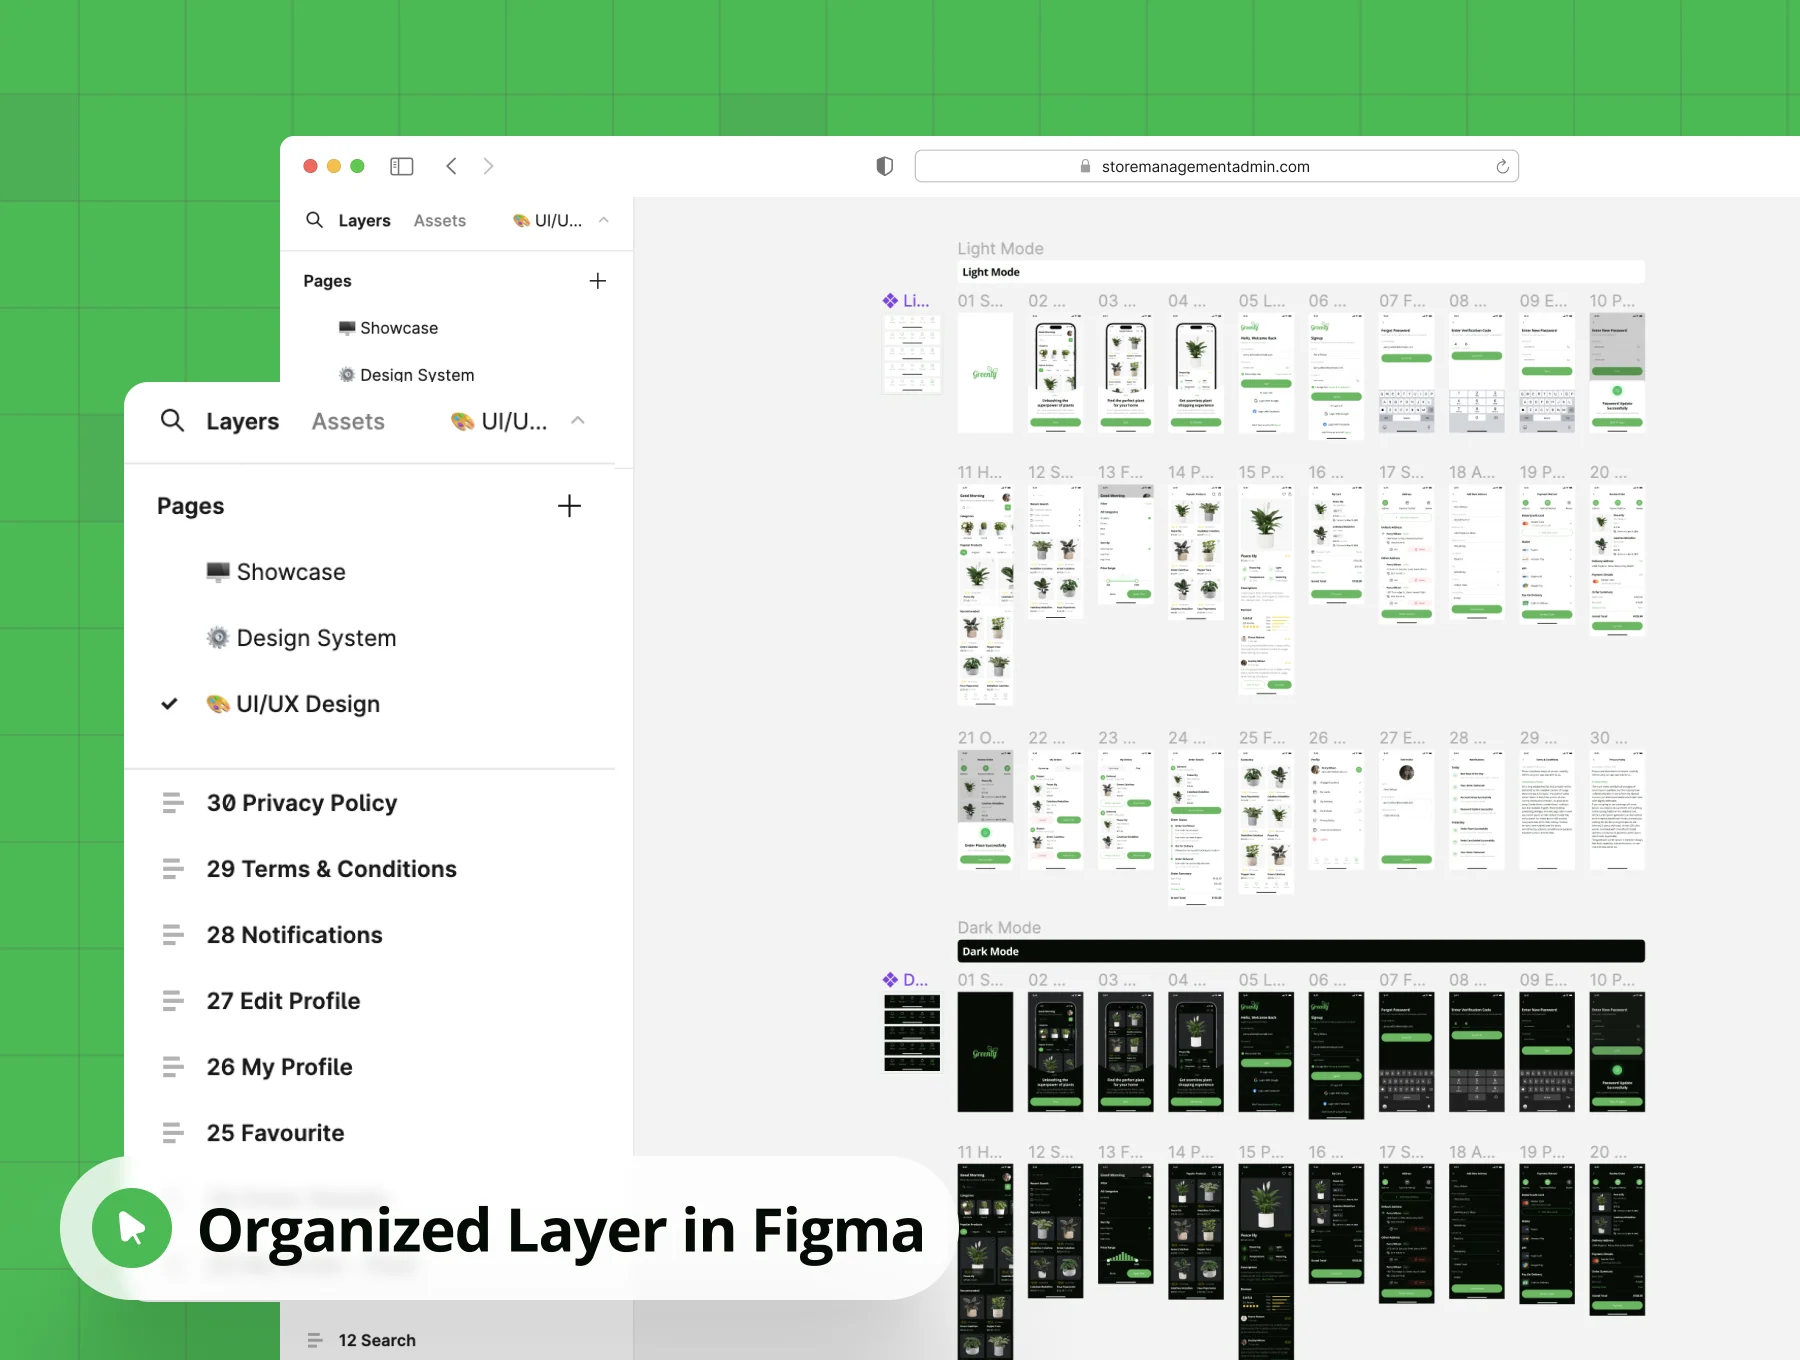This screenshot has height=1360, width=1800.
Task: Click the search icon in the enlarged Layers panel
Action: [x=172, y=421]
